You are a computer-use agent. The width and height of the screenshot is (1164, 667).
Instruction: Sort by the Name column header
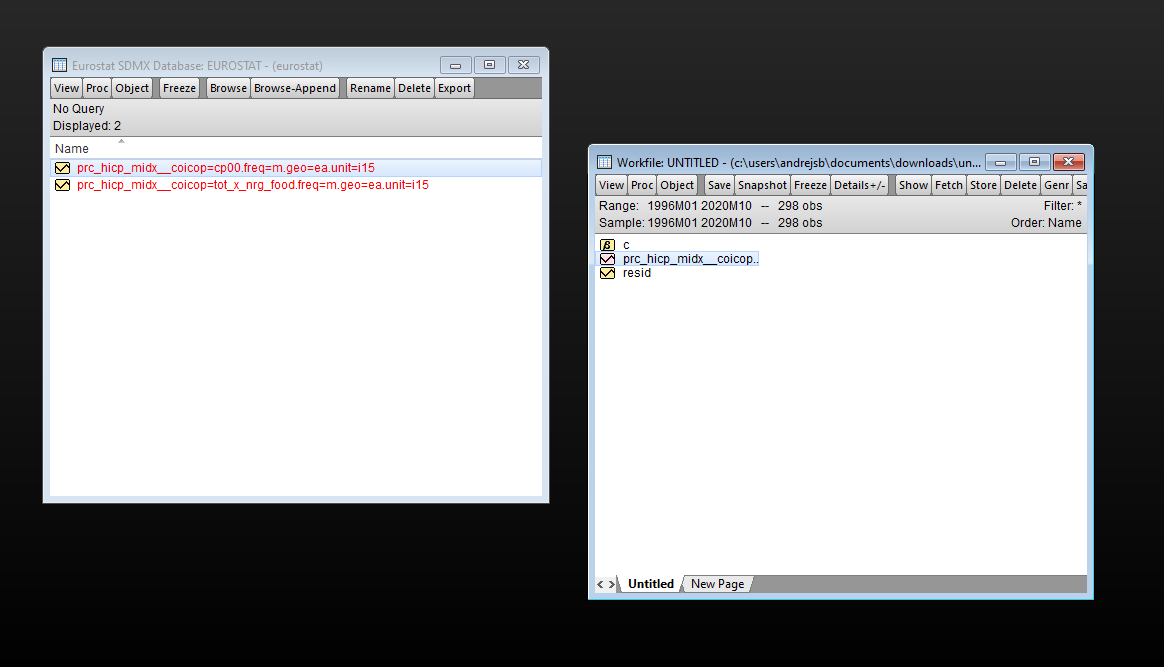coord(72,149)
